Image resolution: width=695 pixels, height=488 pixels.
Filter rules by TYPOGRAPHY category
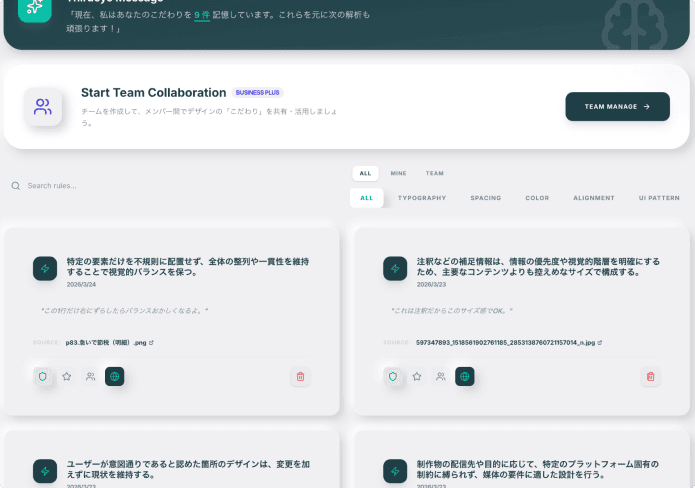422,198
